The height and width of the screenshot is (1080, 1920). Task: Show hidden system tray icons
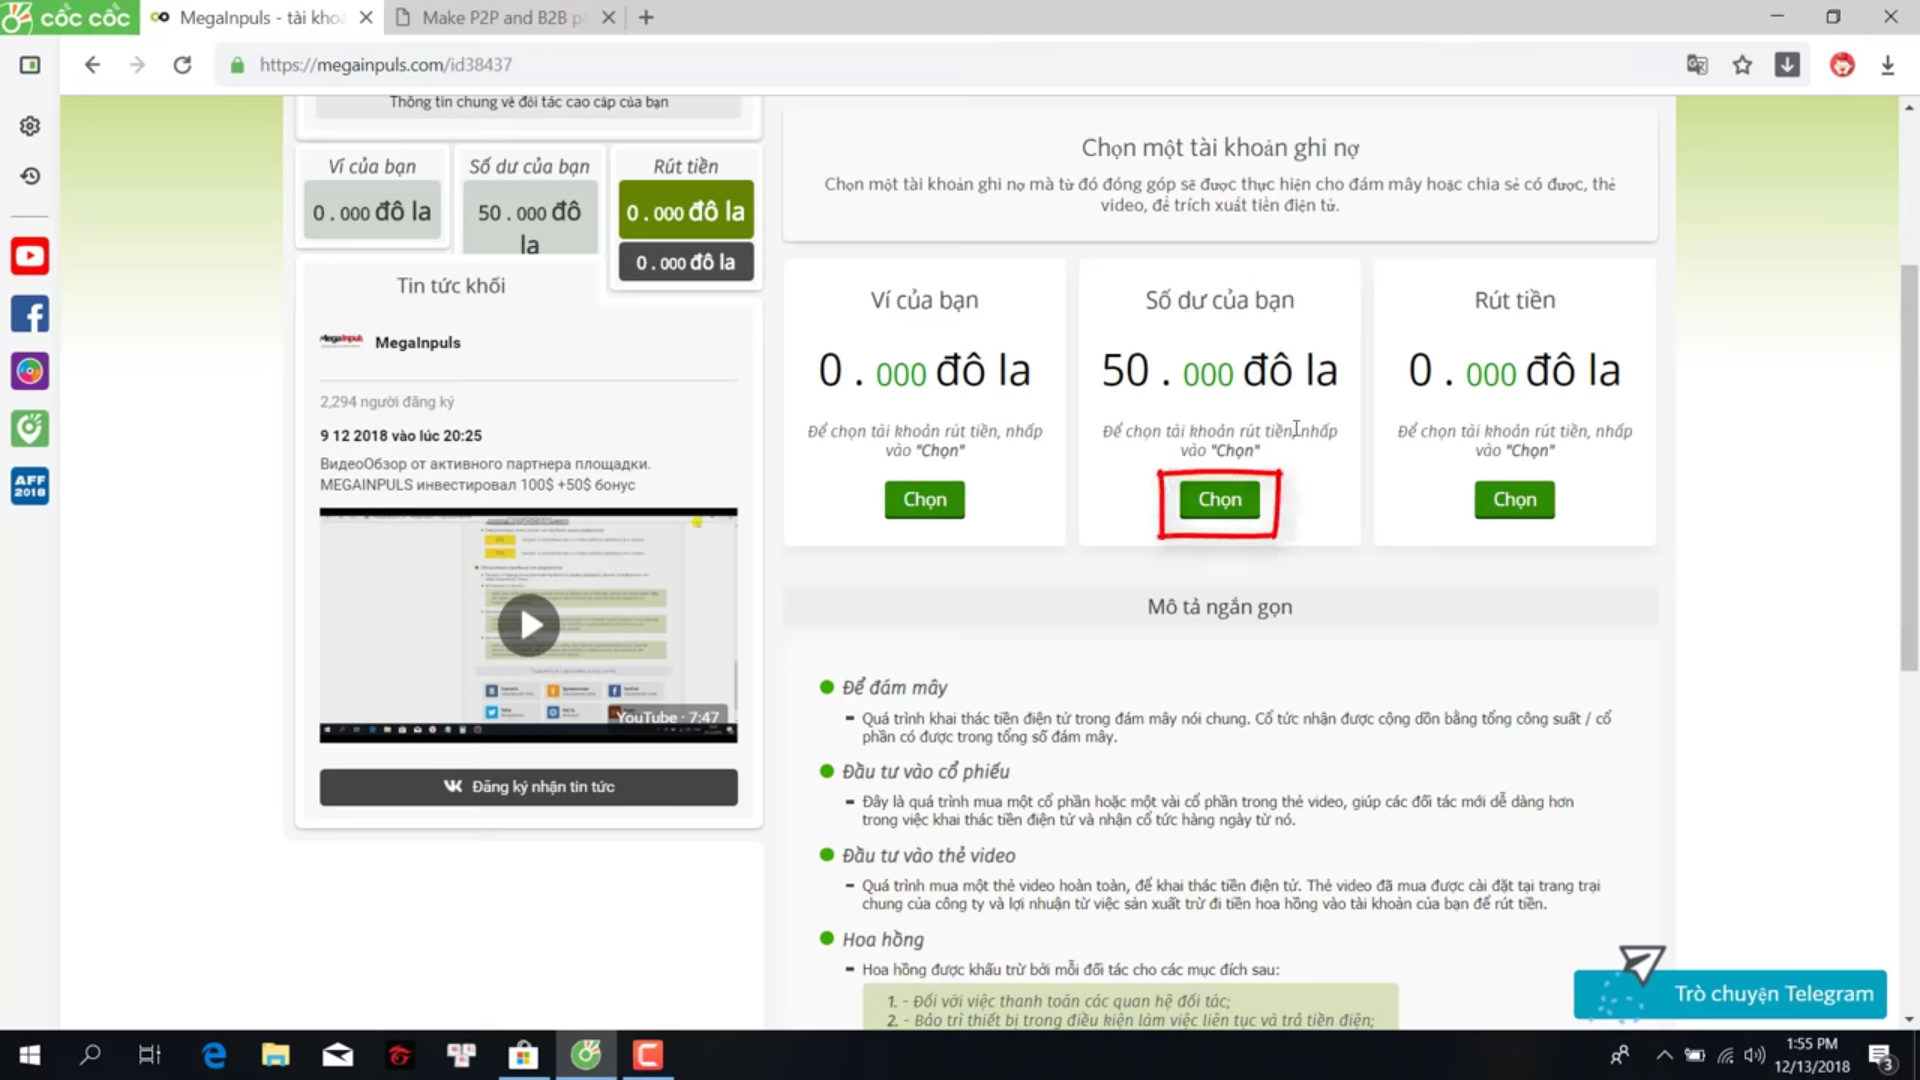(x=1664, y=1055)
